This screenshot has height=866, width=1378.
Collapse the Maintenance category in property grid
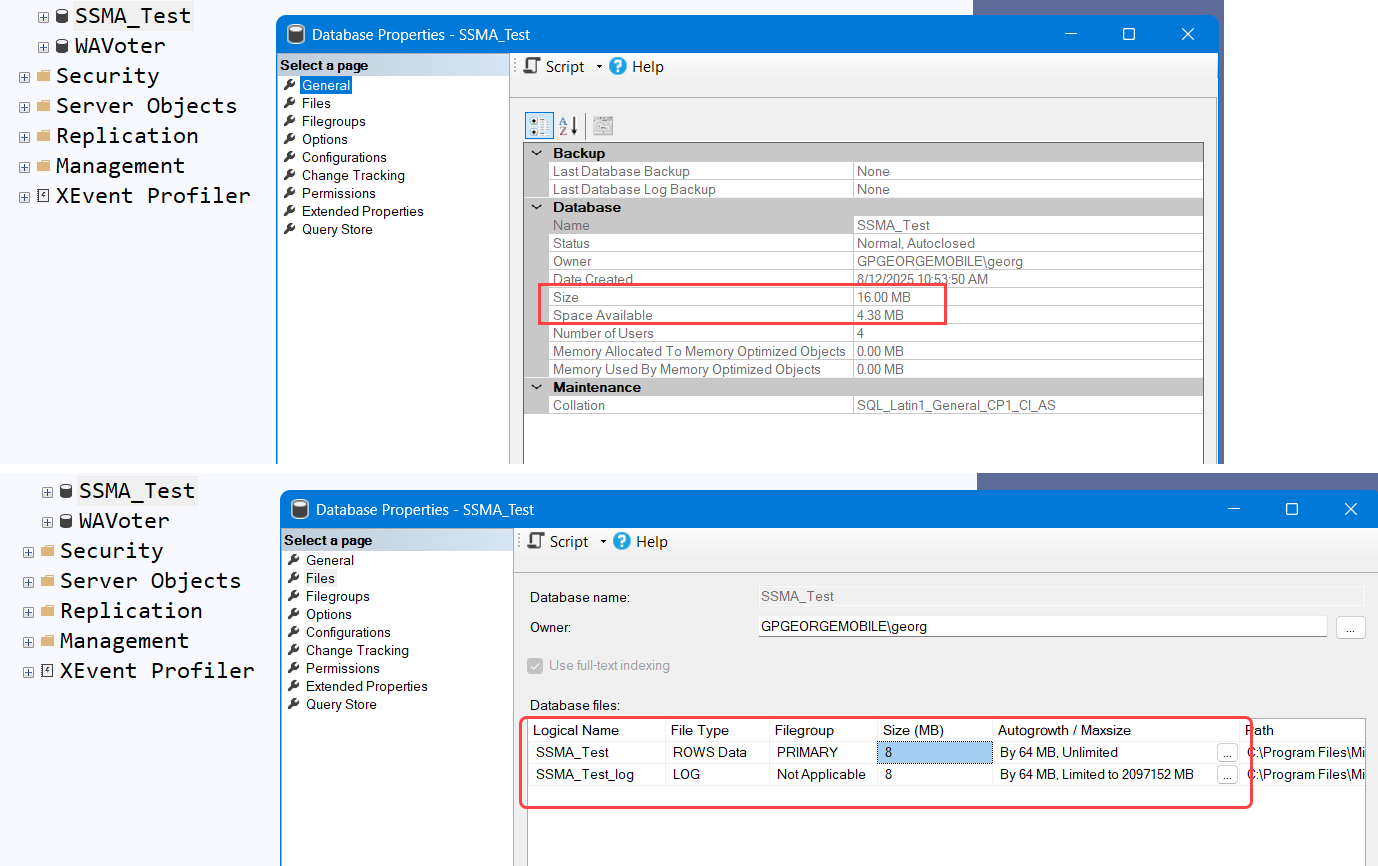pyautogui.click(x=537, y=387)
